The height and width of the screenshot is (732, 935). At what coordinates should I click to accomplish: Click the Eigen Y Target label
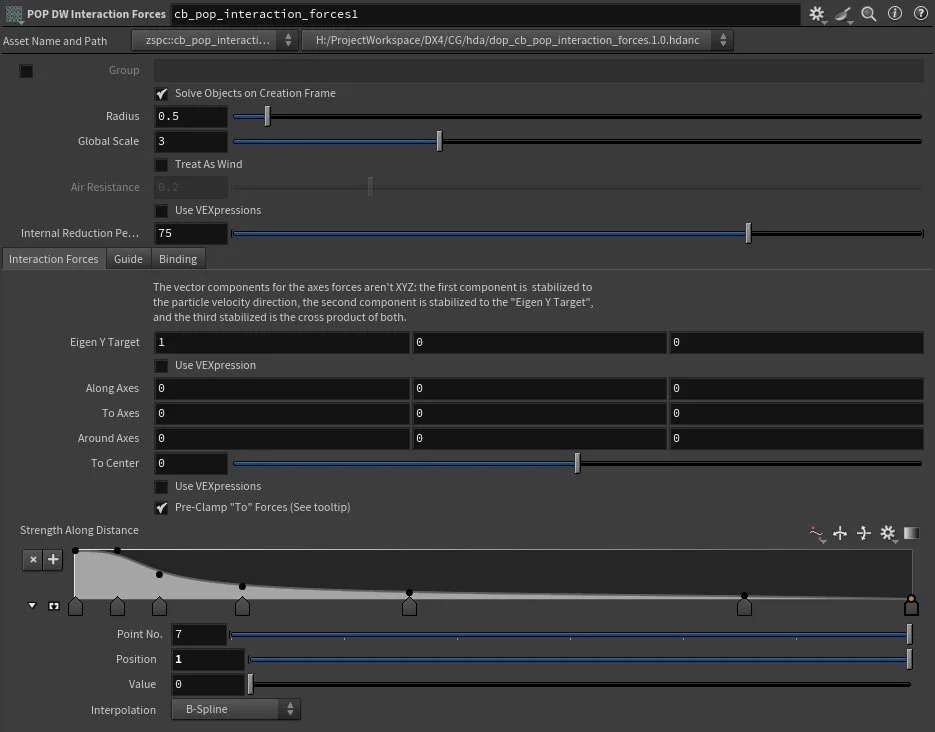click(x=104, y=342)
